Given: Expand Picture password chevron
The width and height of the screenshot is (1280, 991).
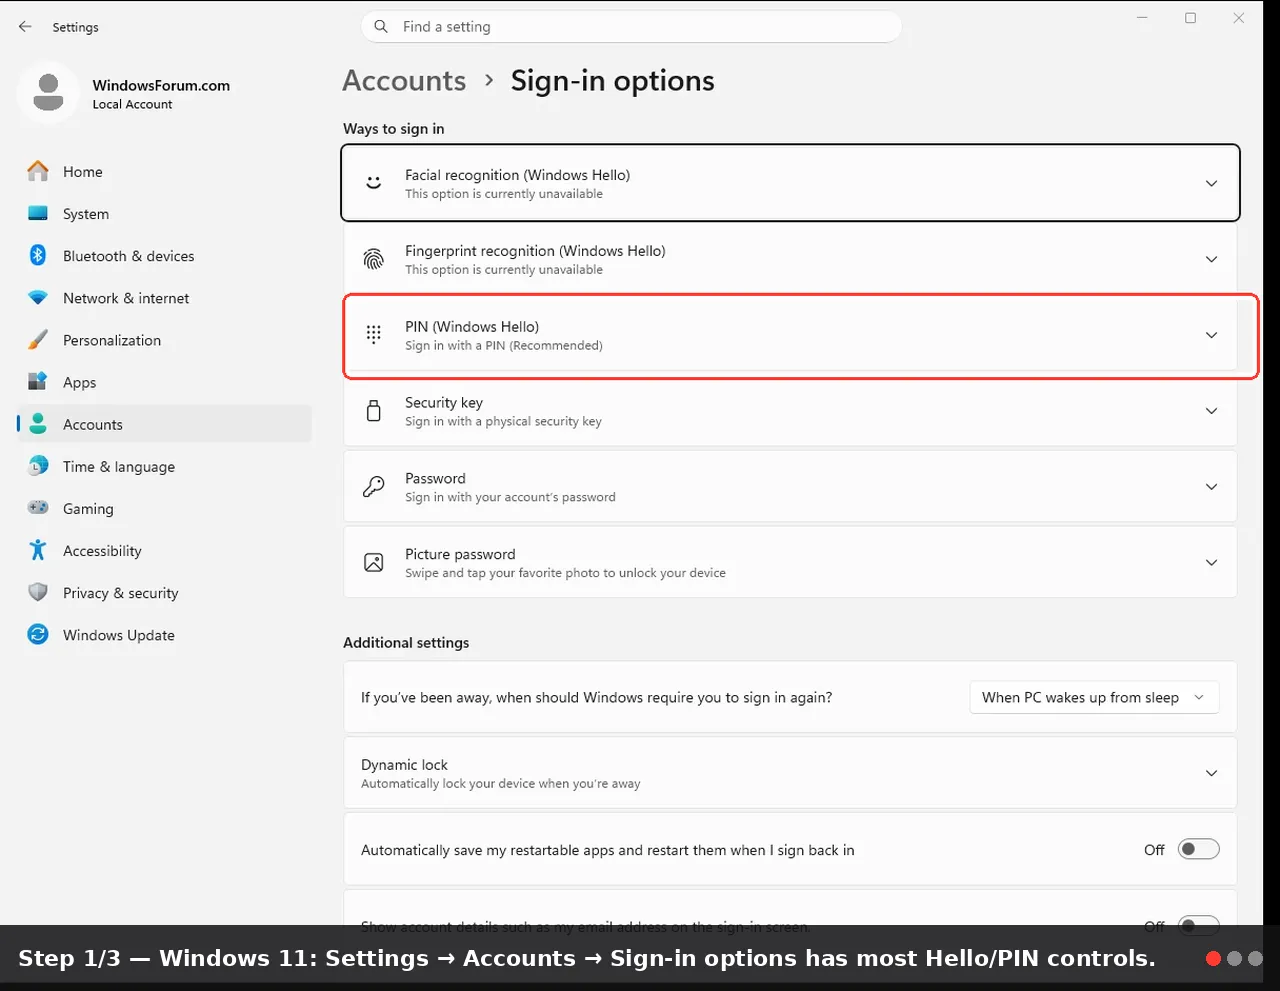Looking at the screenshot, I should [1211, 563].
